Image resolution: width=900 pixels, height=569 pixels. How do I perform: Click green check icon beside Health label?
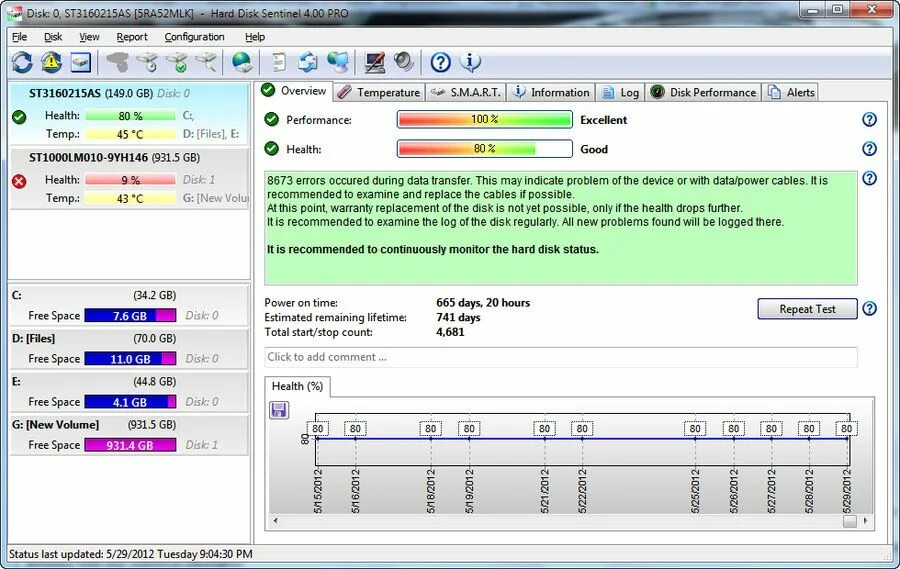click(271, 149)
